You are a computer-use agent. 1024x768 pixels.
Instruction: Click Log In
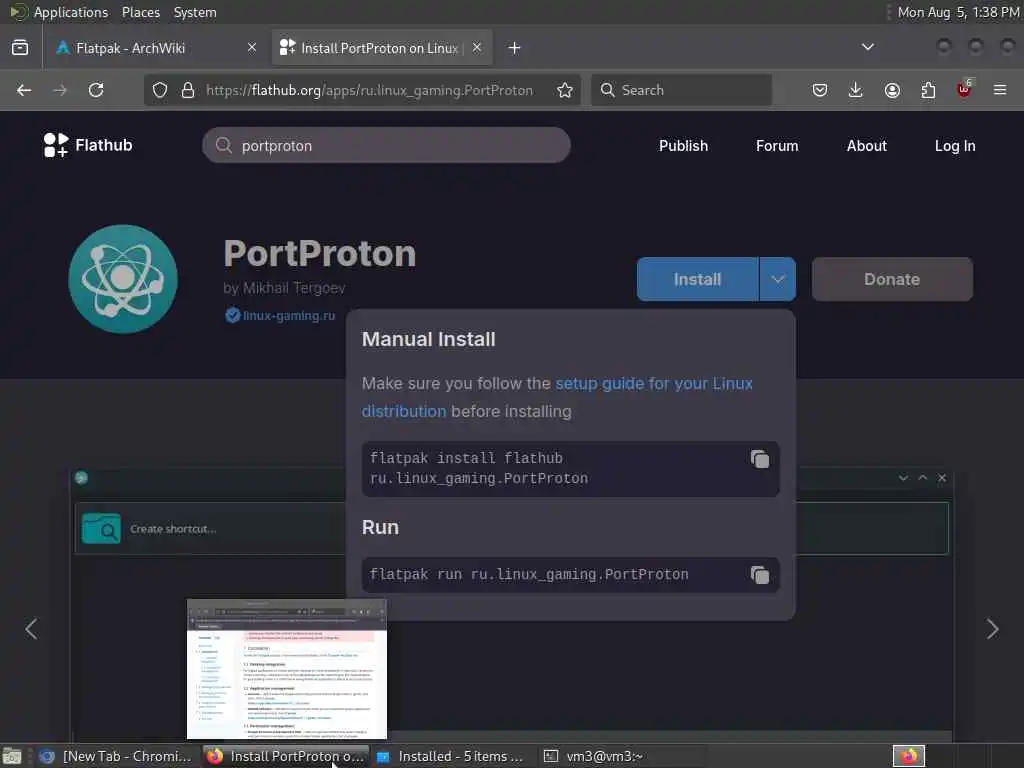[955, 146]
